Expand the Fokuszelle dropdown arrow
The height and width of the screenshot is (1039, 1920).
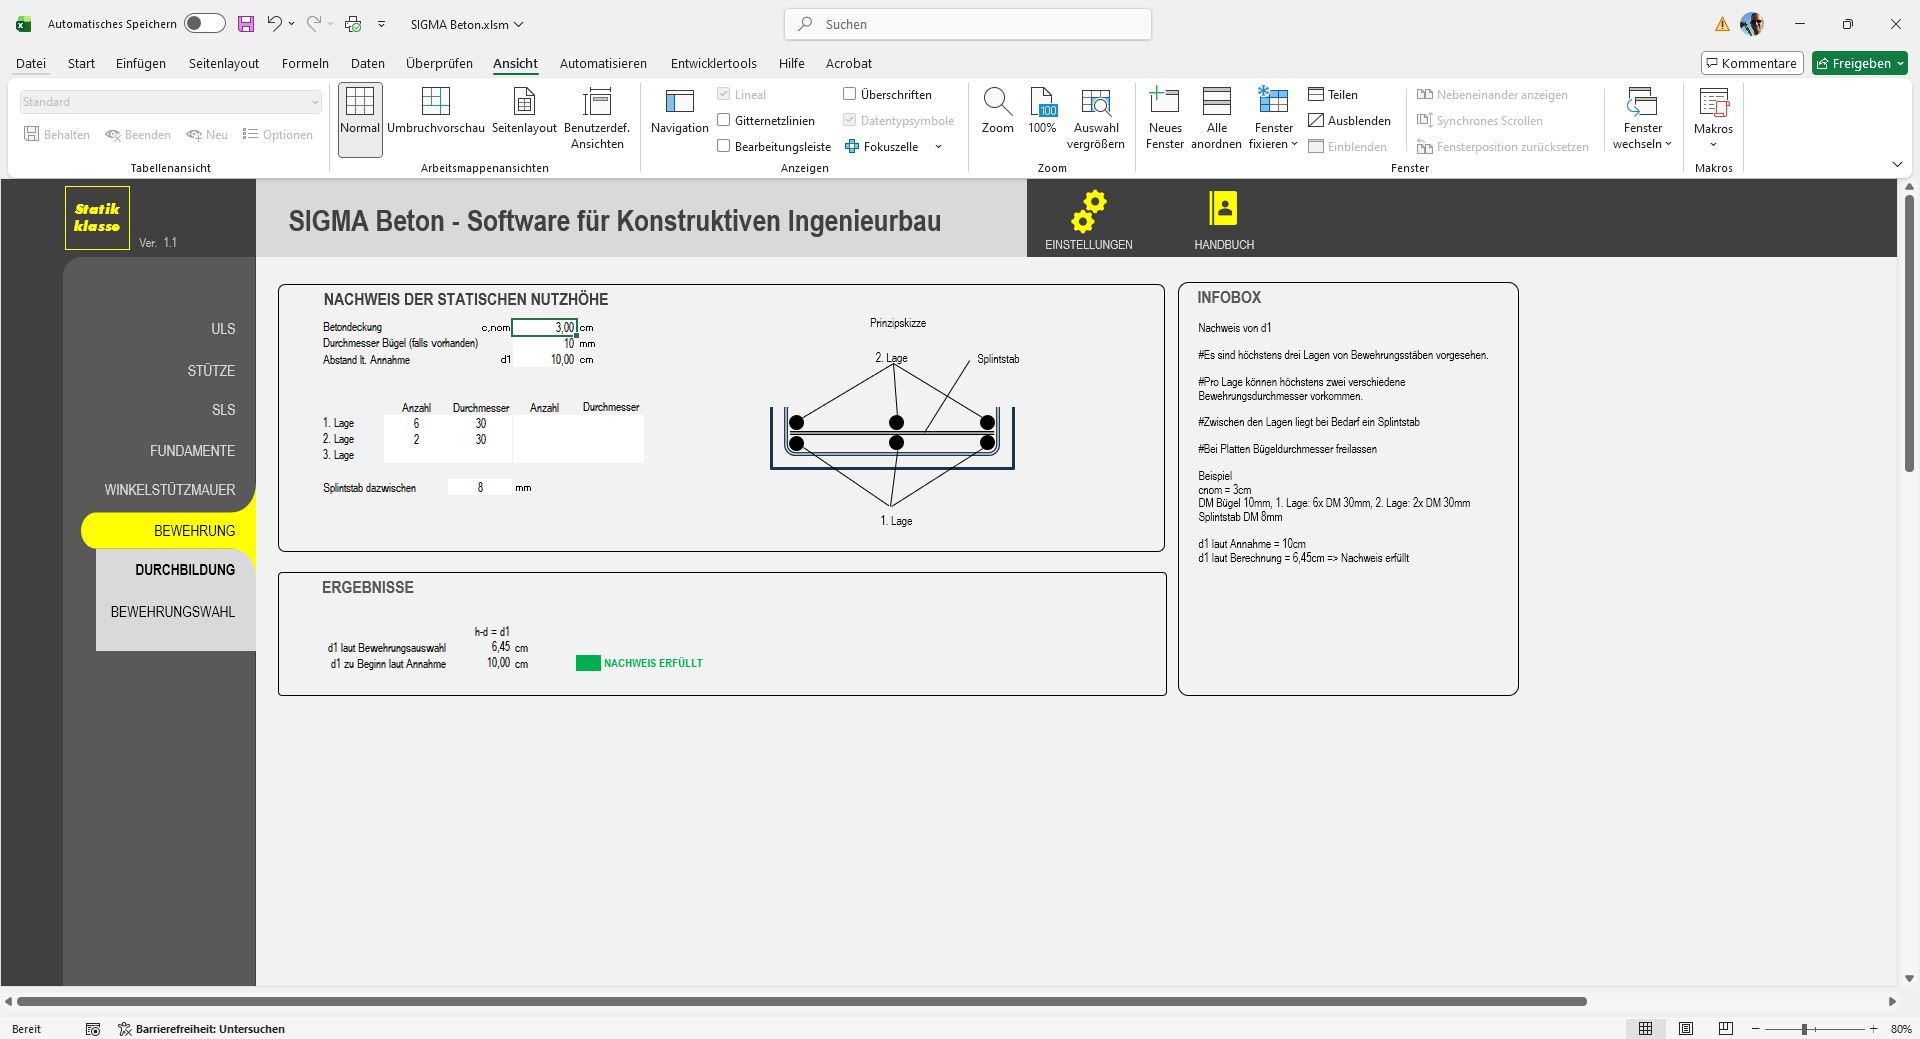pos(938,147)
